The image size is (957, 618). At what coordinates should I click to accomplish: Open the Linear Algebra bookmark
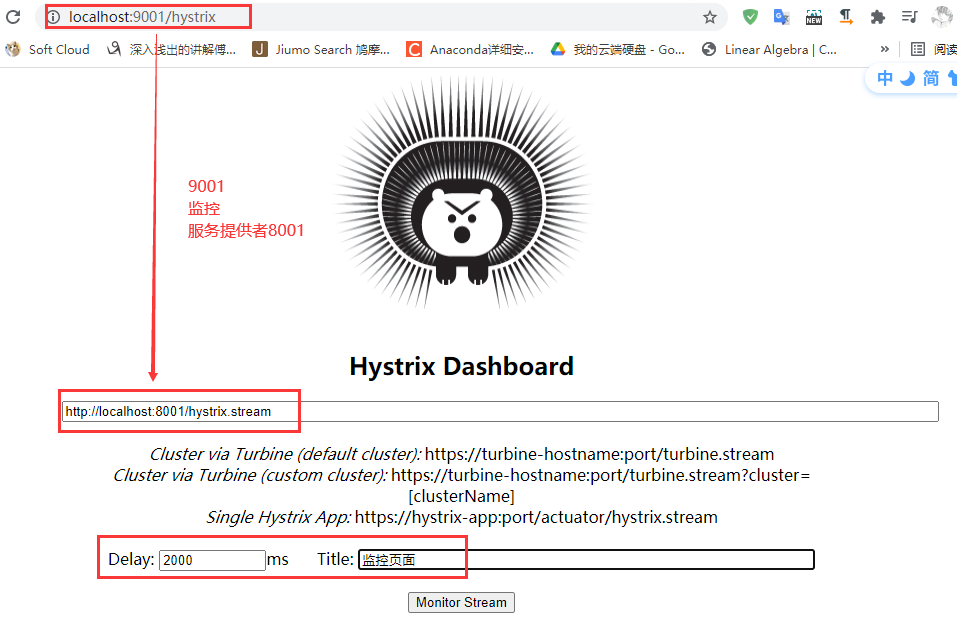(x=770, y=49)
